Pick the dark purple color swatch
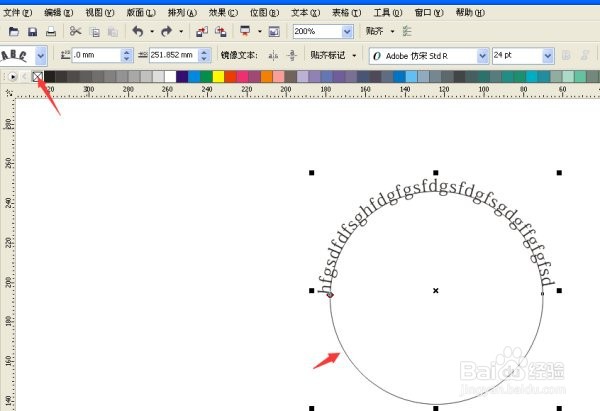The width and height of the screenshot is (600, 411). point(182,77)
